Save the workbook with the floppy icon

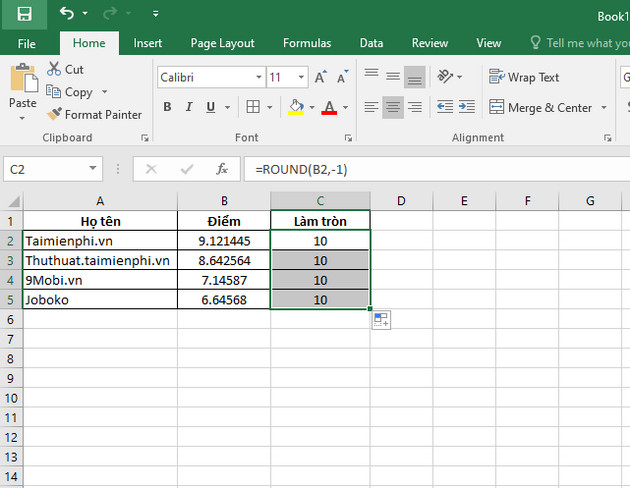click(x=24, y=14)
